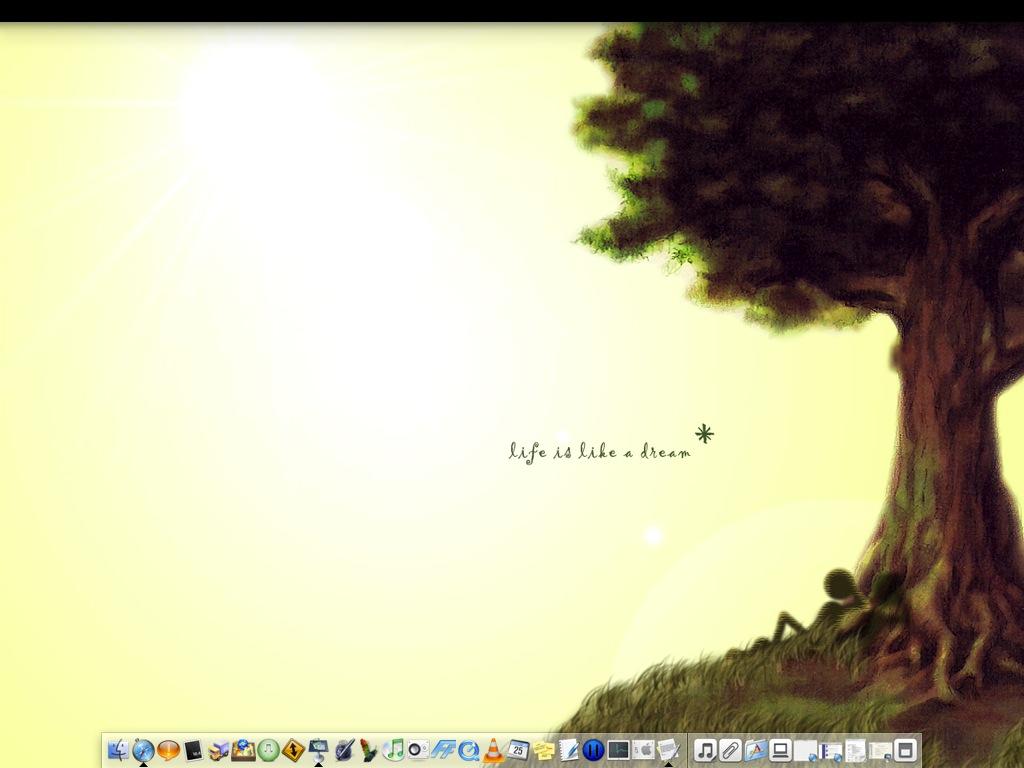This screenshot has height=768, width=1024.
Task: Open the orange speech bubble chat app
Action: pyautogui.click(x=168, y=750)
